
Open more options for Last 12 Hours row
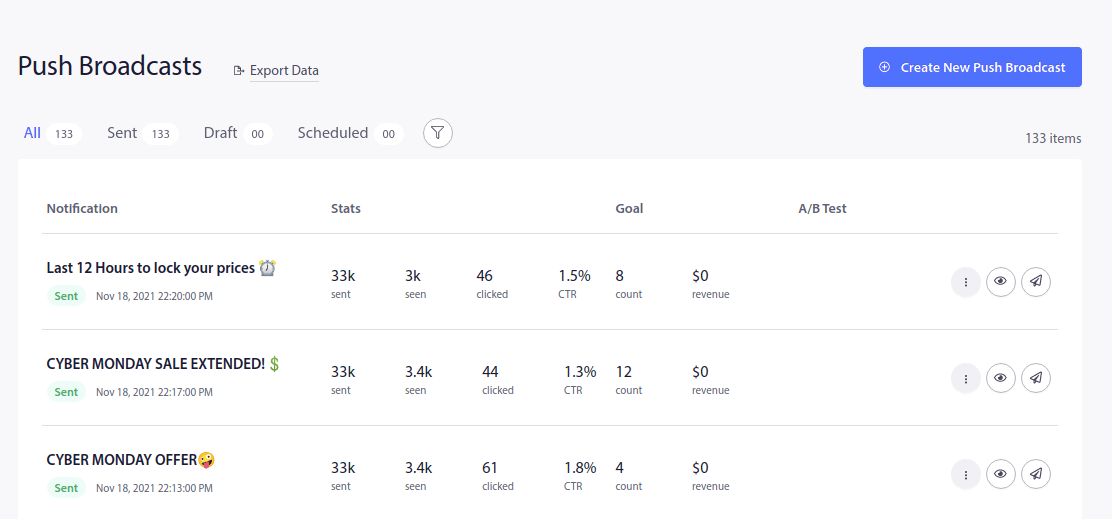point(965,281)
